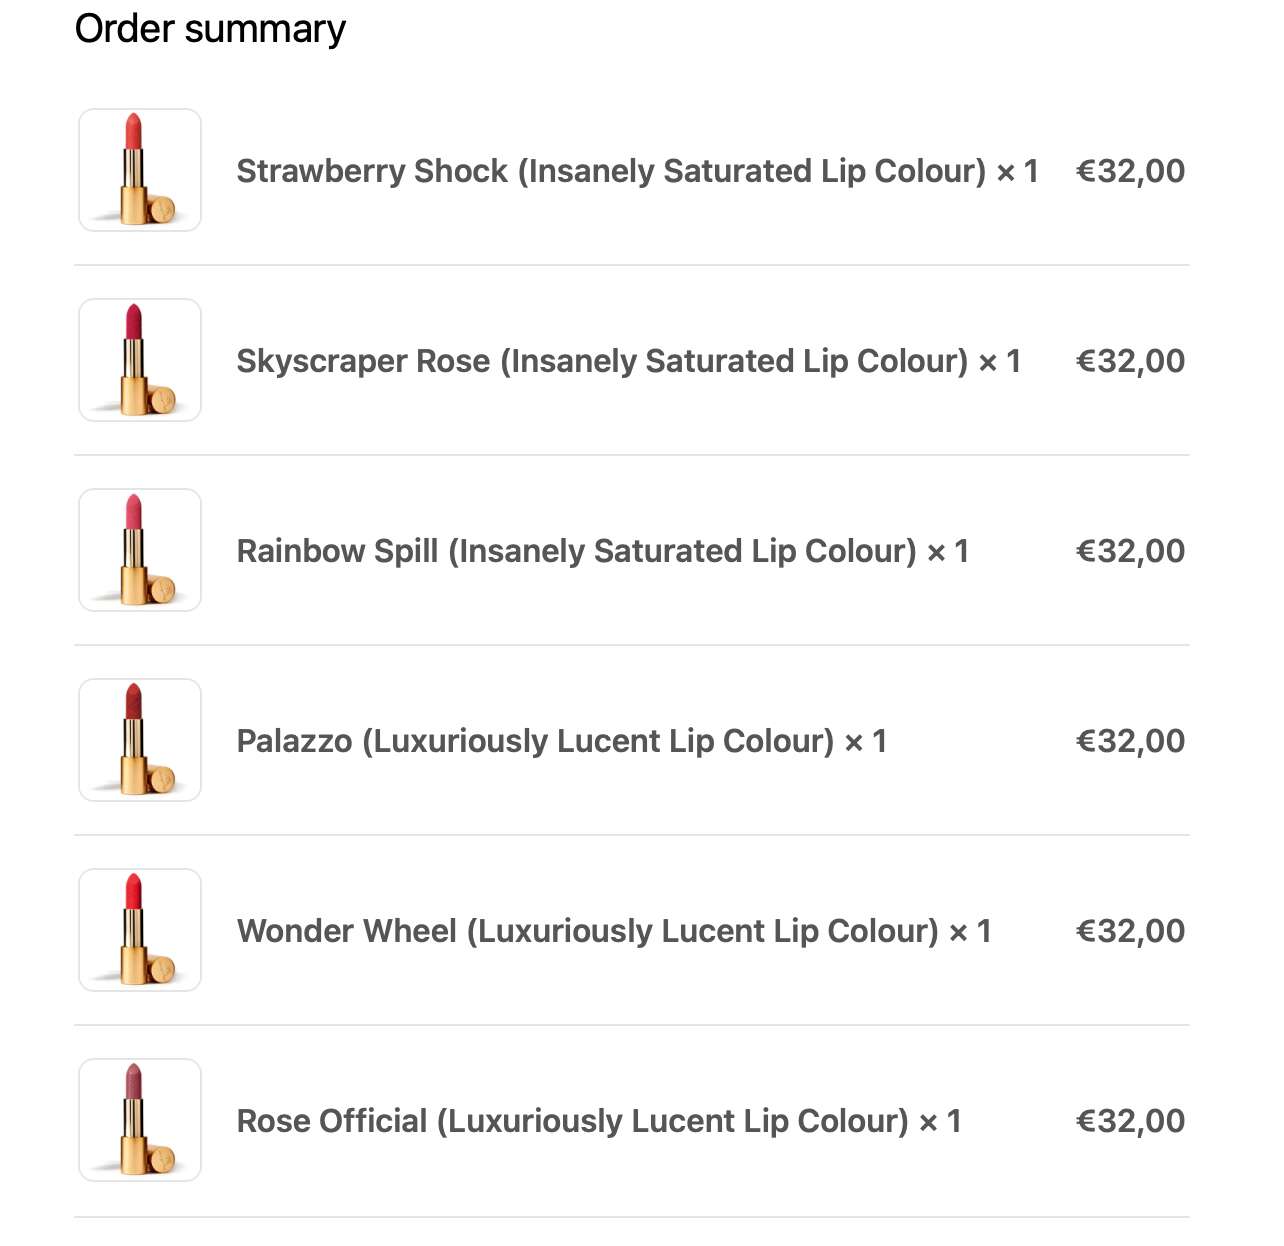Click the Order summary heading
The image size is (1284, 1246).
coord(210,29)
